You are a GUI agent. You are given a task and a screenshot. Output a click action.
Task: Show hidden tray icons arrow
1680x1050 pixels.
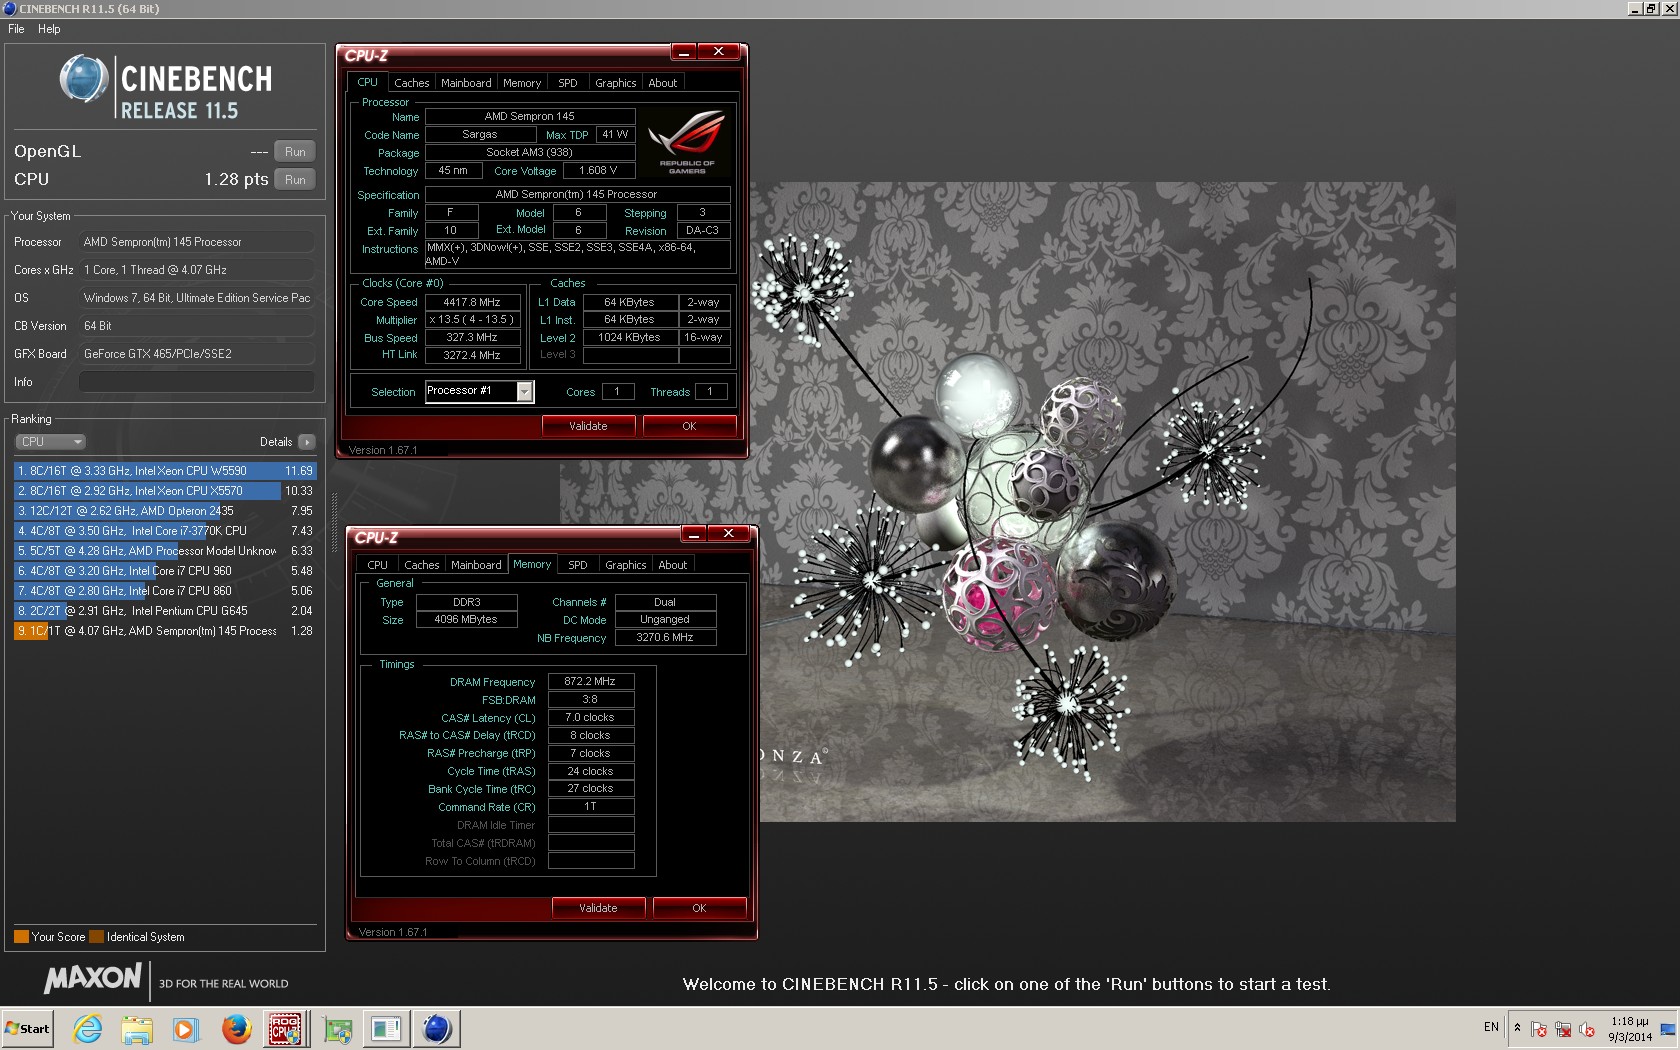(1517, 1028)
